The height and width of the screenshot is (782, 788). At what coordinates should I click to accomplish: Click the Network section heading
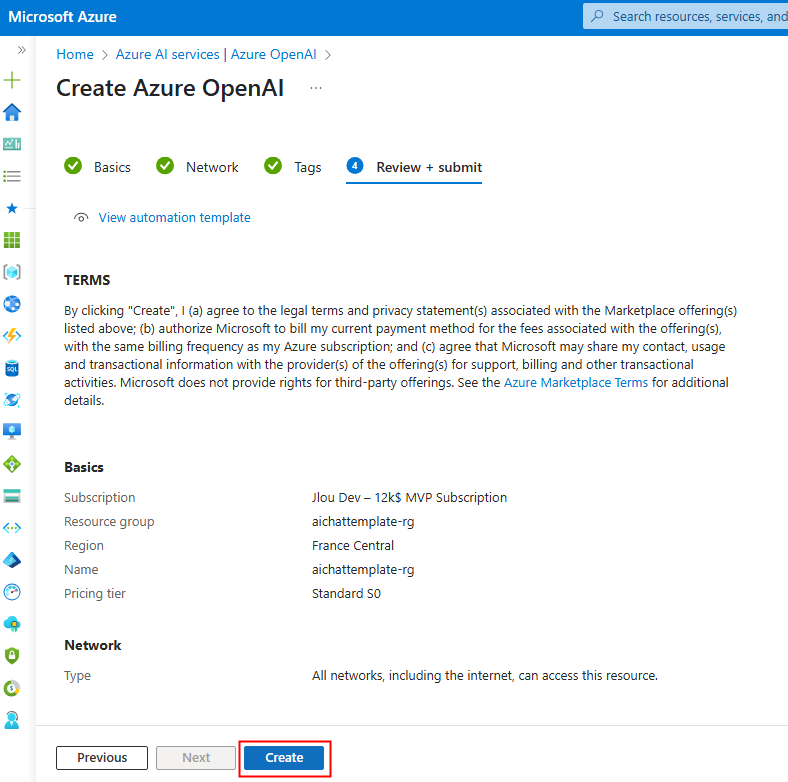tap(92, 645)
